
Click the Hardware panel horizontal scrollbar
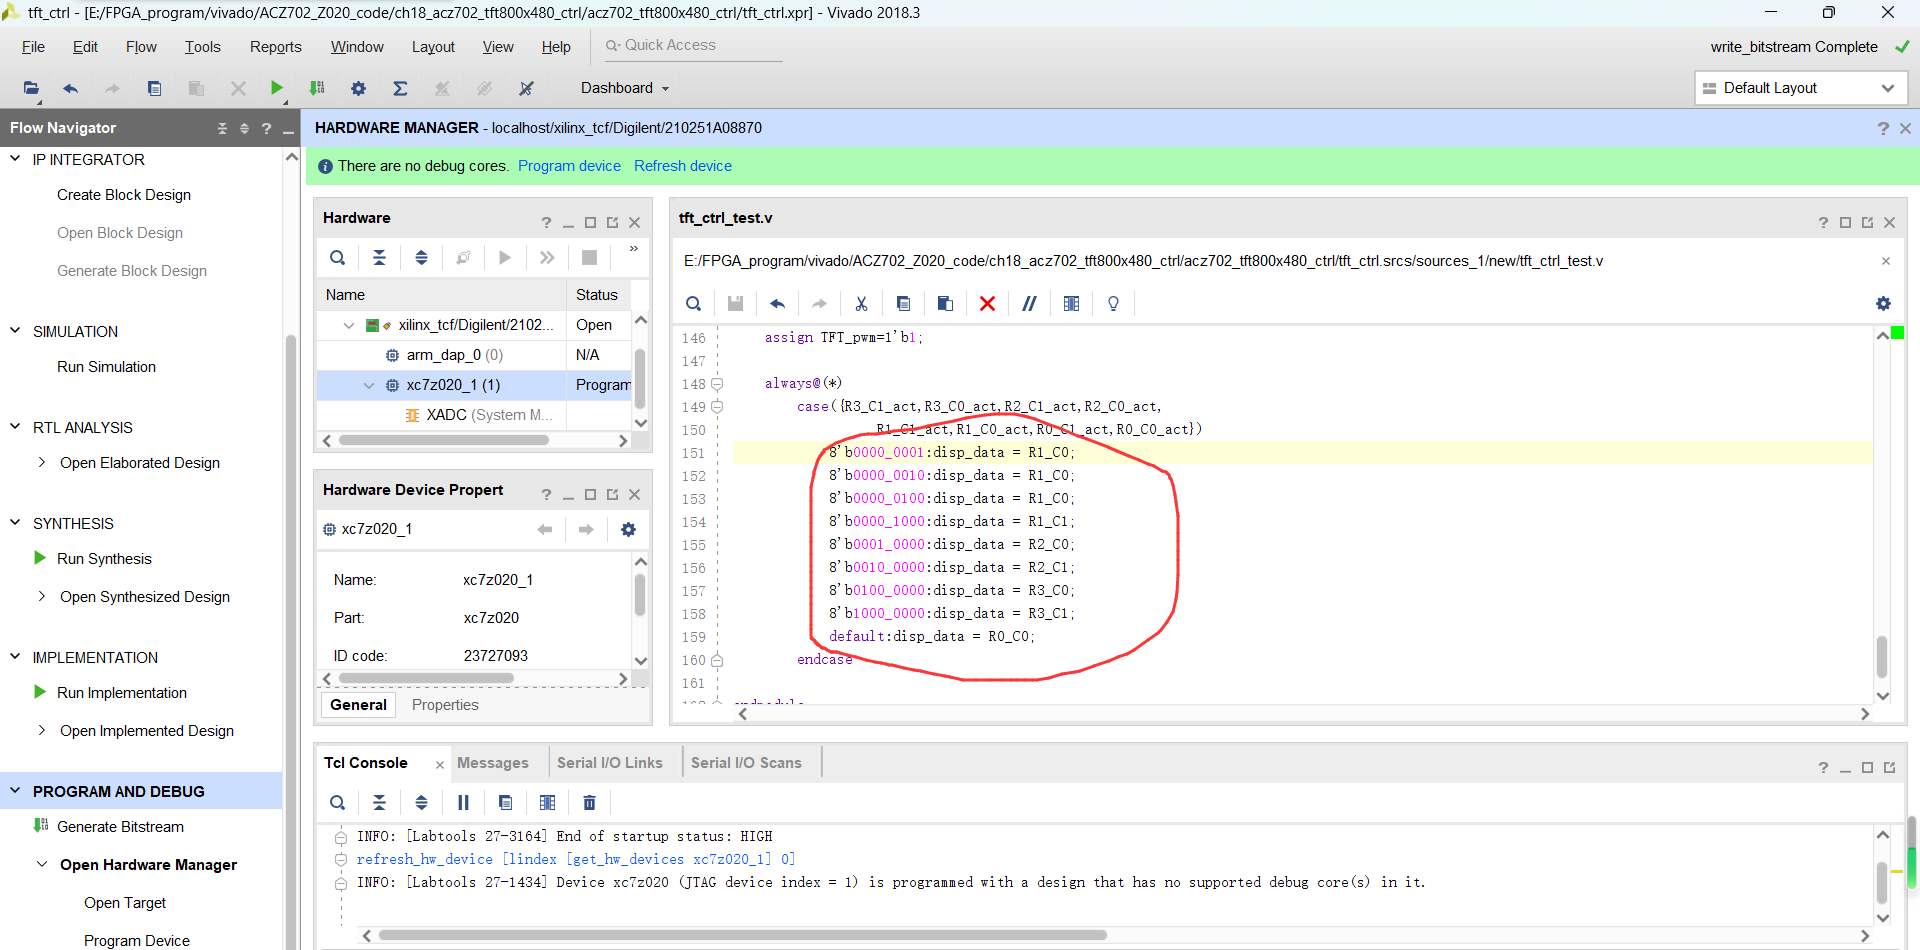[444, 440]
